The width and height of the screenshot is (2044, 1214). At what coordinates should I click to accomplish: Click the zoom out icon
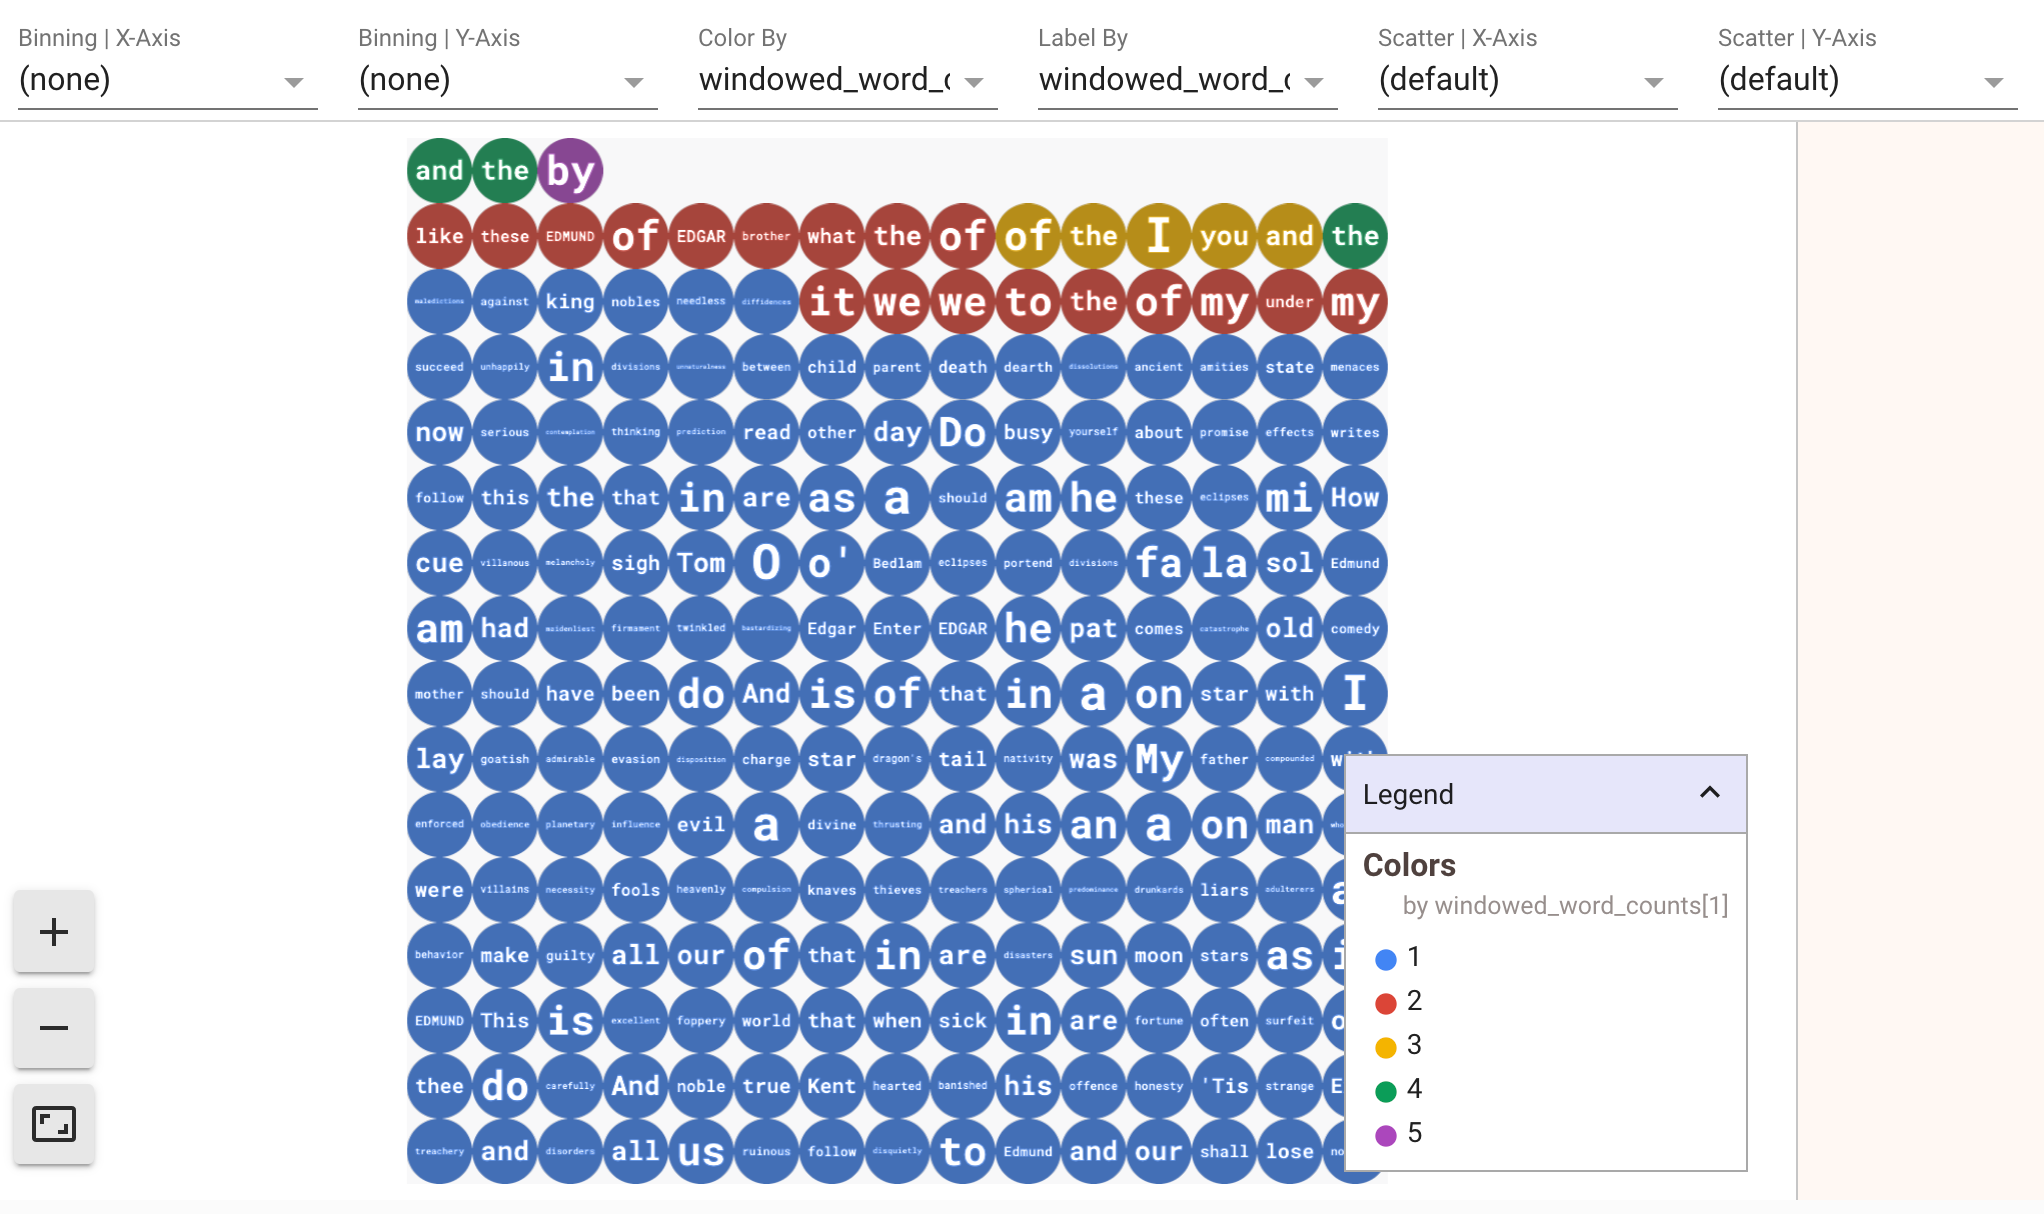pyautogui.click(x=53, y=1029)
